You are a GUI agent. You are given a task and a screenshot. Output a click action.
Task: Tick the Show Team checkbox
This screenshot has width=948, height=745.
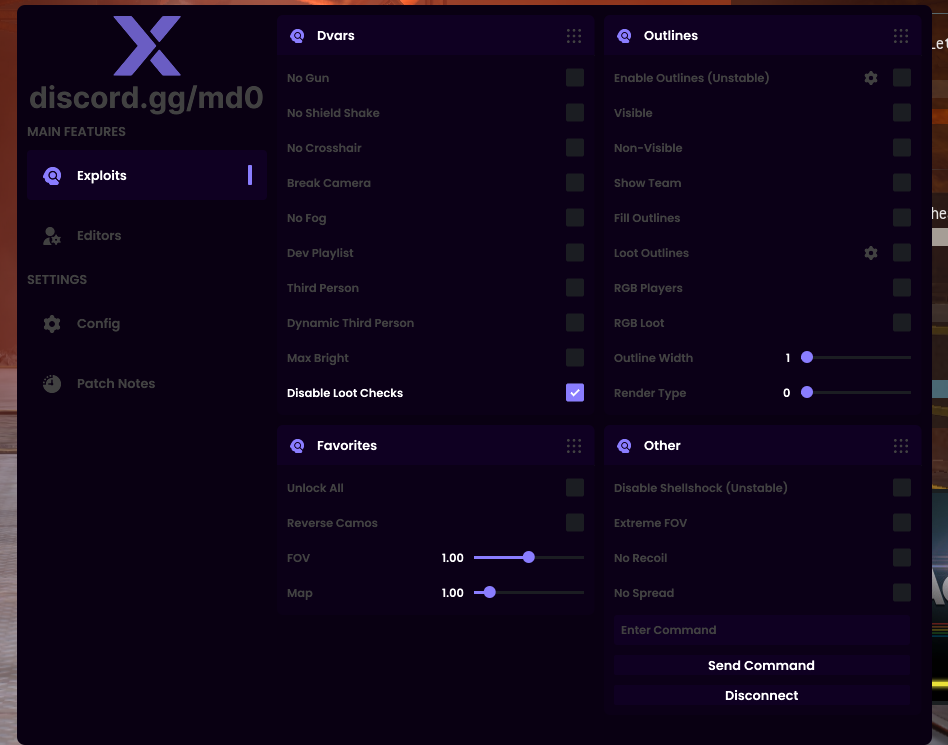[902, 183]
